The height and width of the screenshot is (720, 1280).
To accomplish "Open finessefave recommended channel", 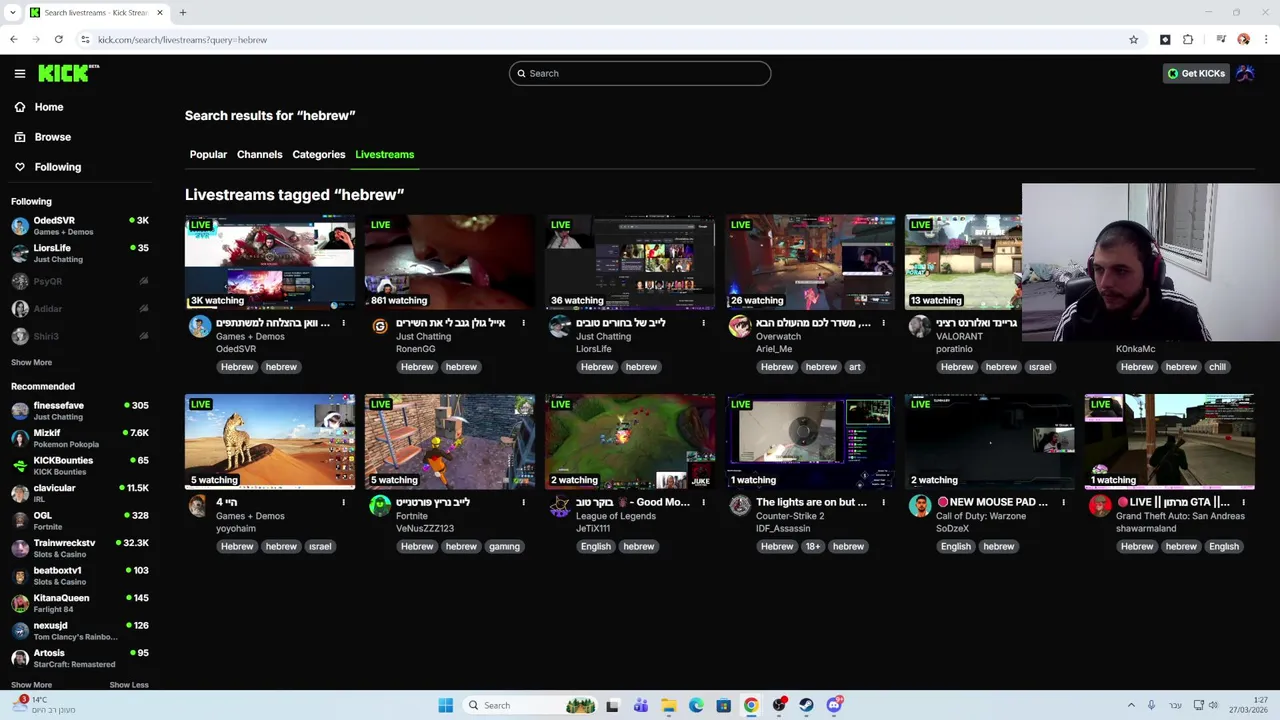I will 80,410.
